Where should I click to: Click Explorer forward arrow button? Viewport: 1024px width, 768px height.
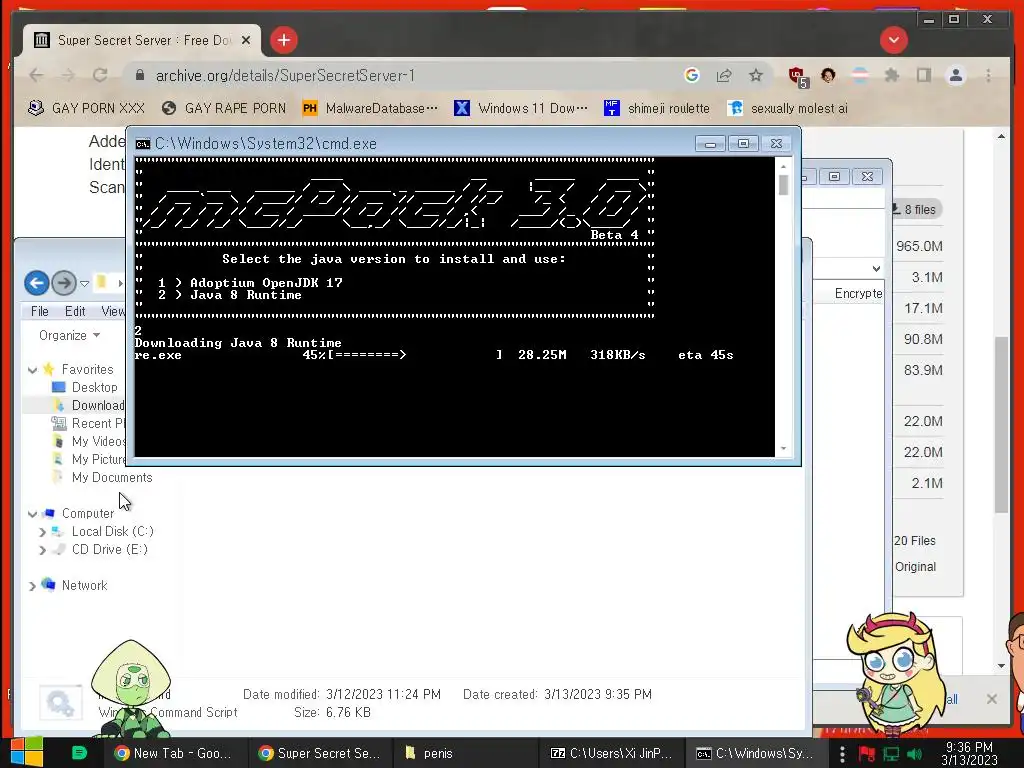click(64, 283)
